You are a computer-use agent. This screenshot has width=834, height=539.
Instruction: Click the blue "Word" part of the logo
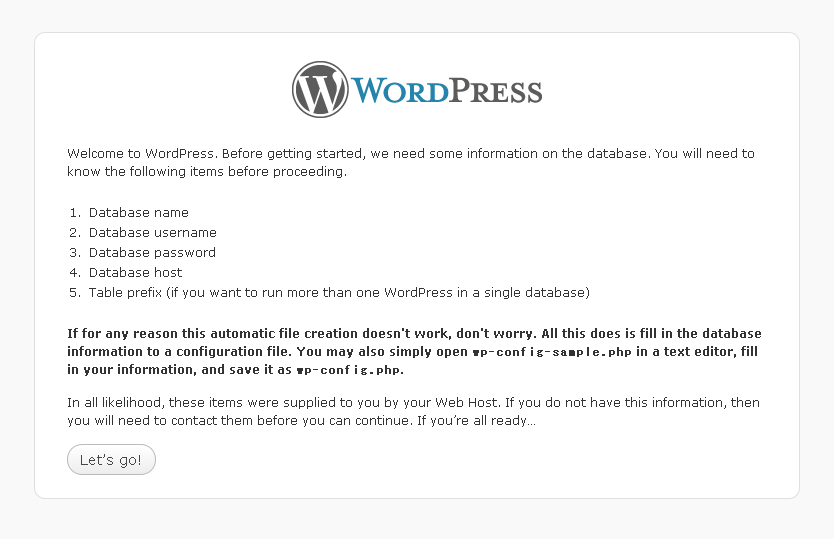[x=401, y=90]
